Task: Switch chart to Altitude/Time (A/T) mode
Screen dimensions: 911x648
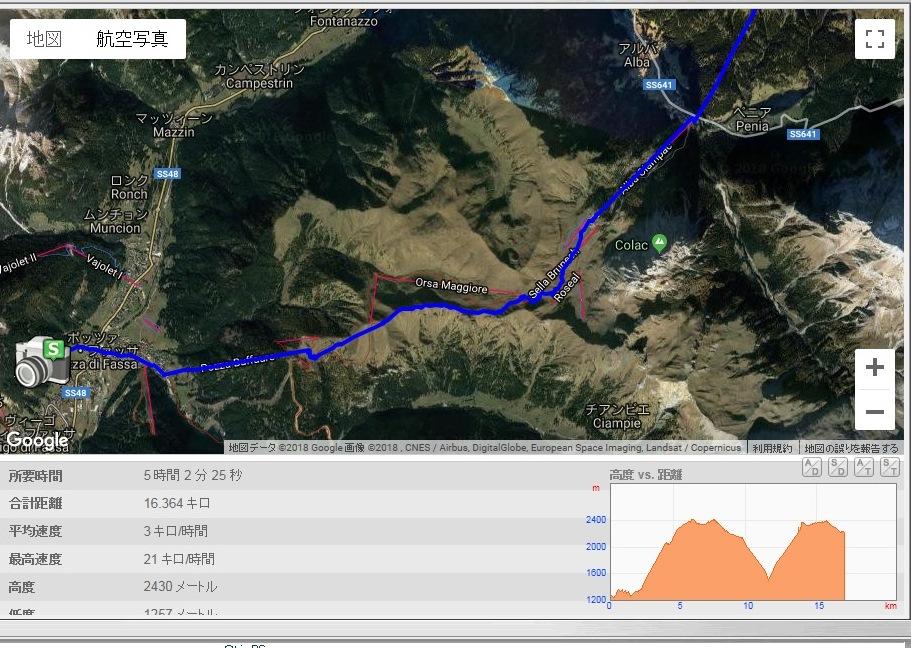Action: click(864, 467)
